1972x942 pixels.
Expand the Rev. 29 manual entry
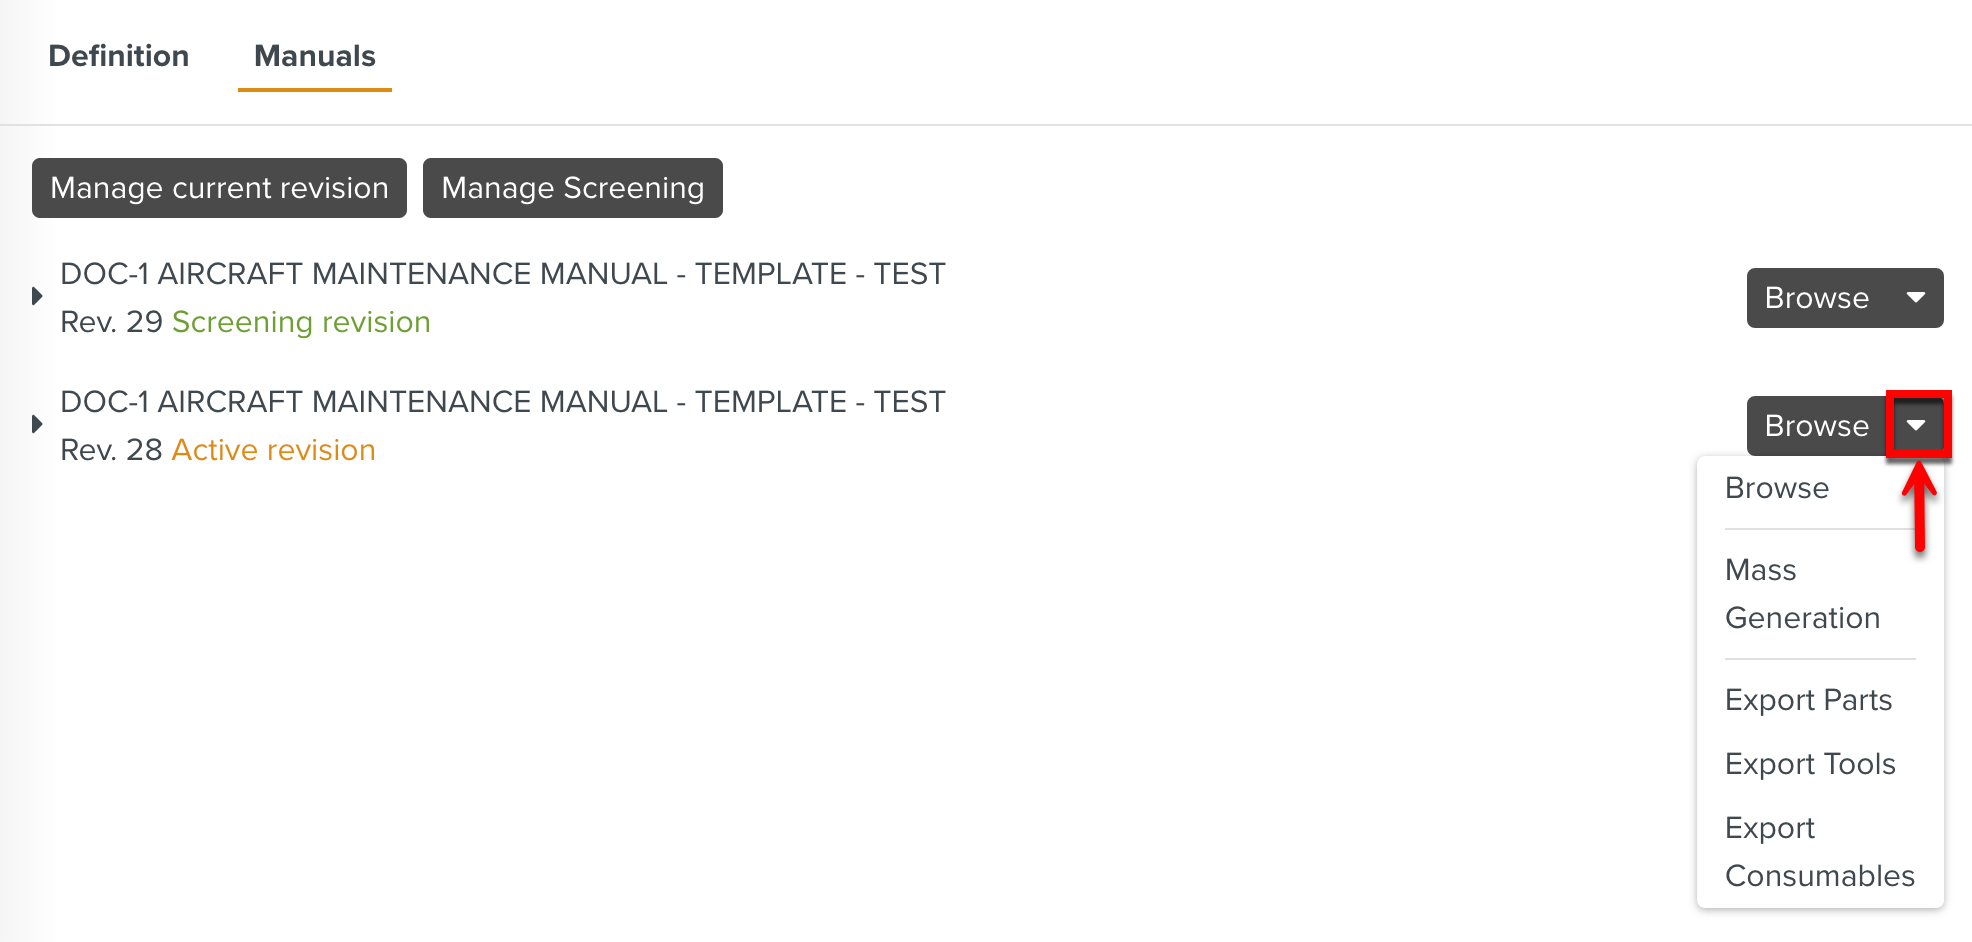(37, 295)
